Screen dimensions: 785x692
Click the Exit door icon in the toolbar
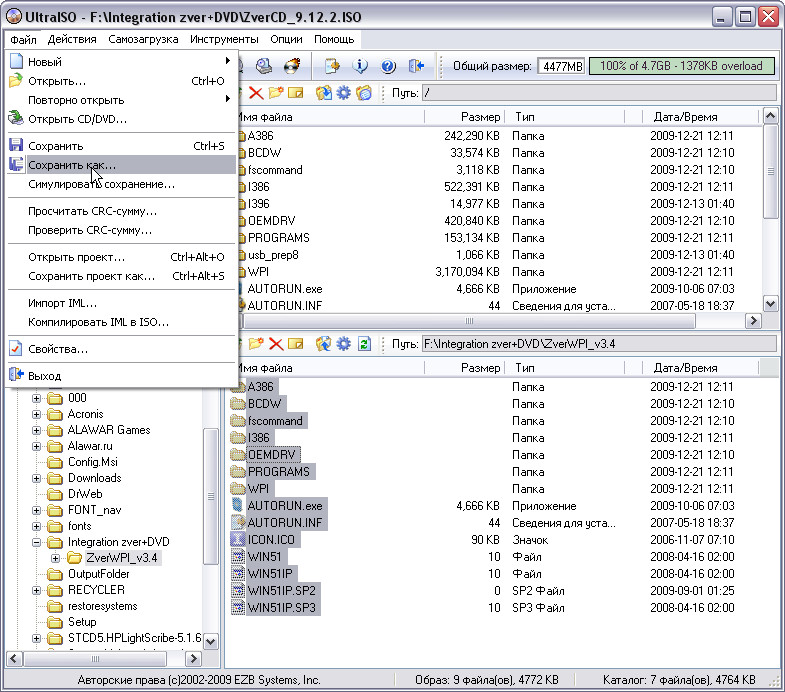pyautogui.click(x=416, y=66)
